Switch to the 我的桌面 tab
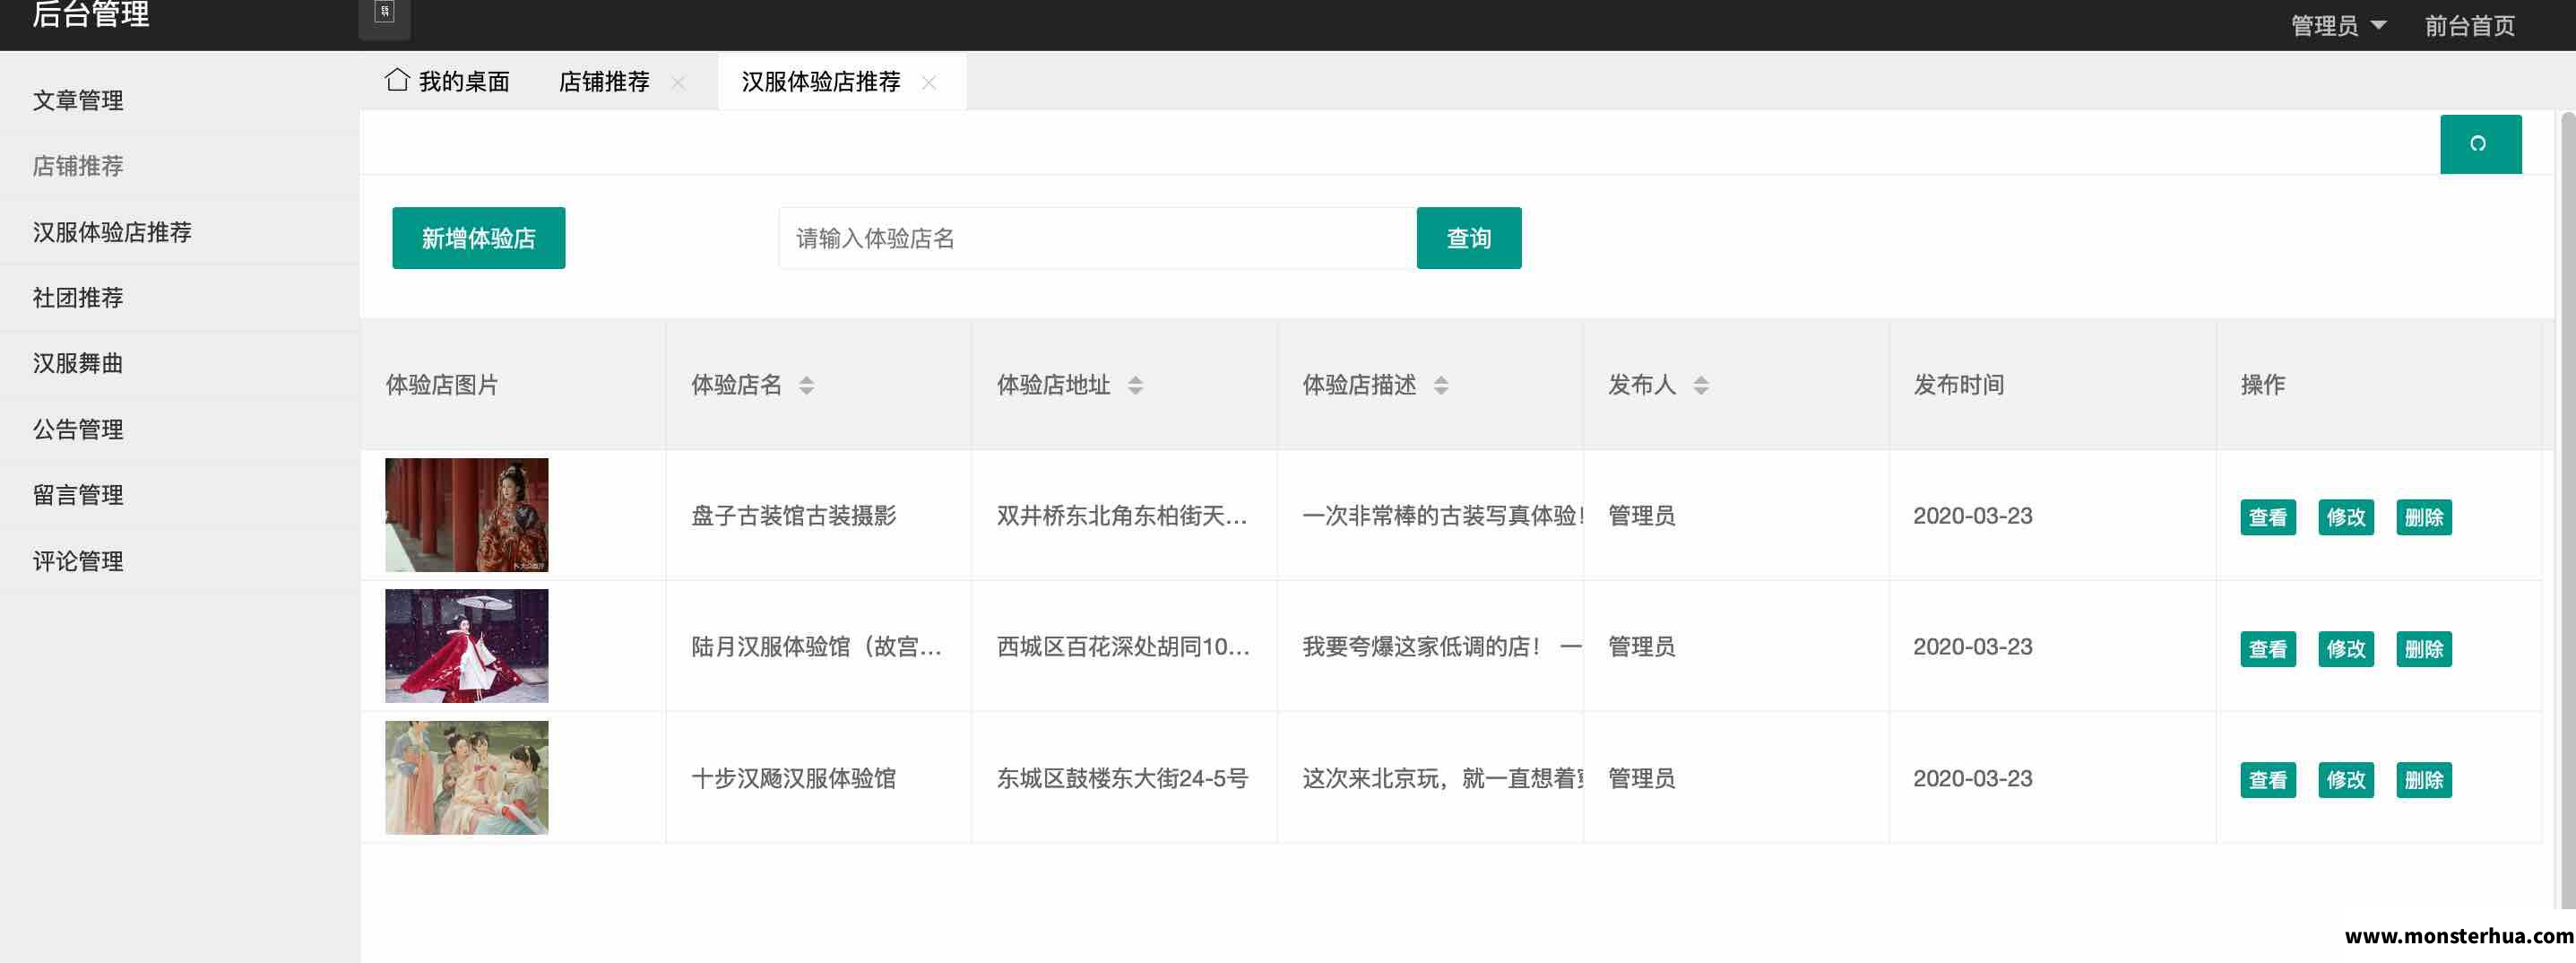The image size is (2576, 963). 447,81
